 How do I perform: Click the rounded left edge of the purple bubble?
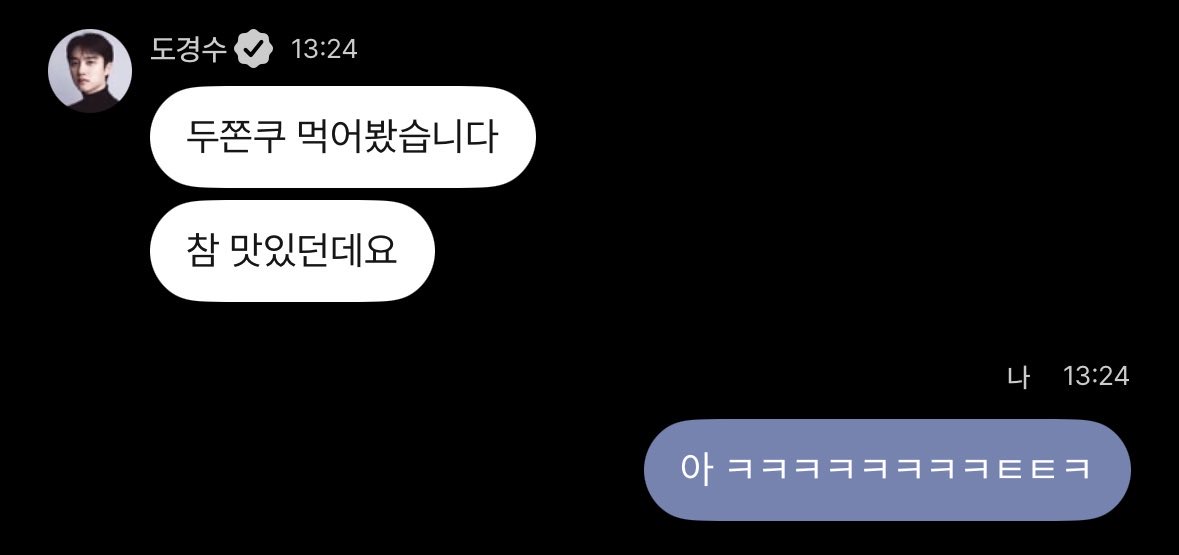662,469
